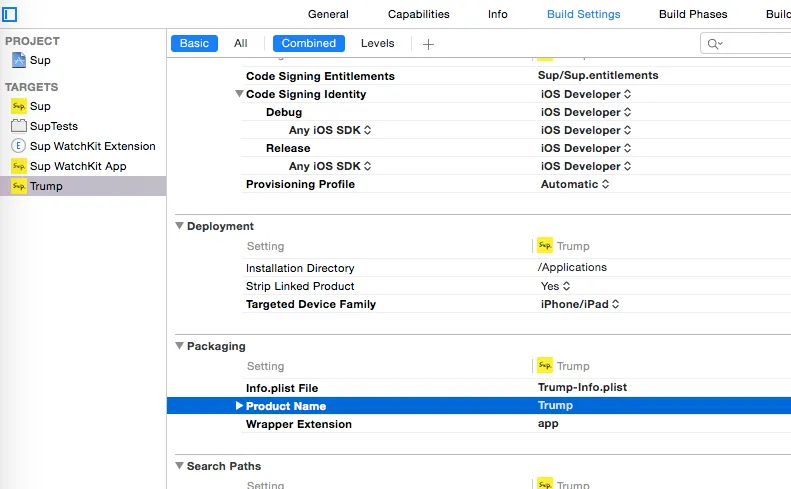Click the build settings search field
Screen dimensions: 791x489
coord(750,43)
